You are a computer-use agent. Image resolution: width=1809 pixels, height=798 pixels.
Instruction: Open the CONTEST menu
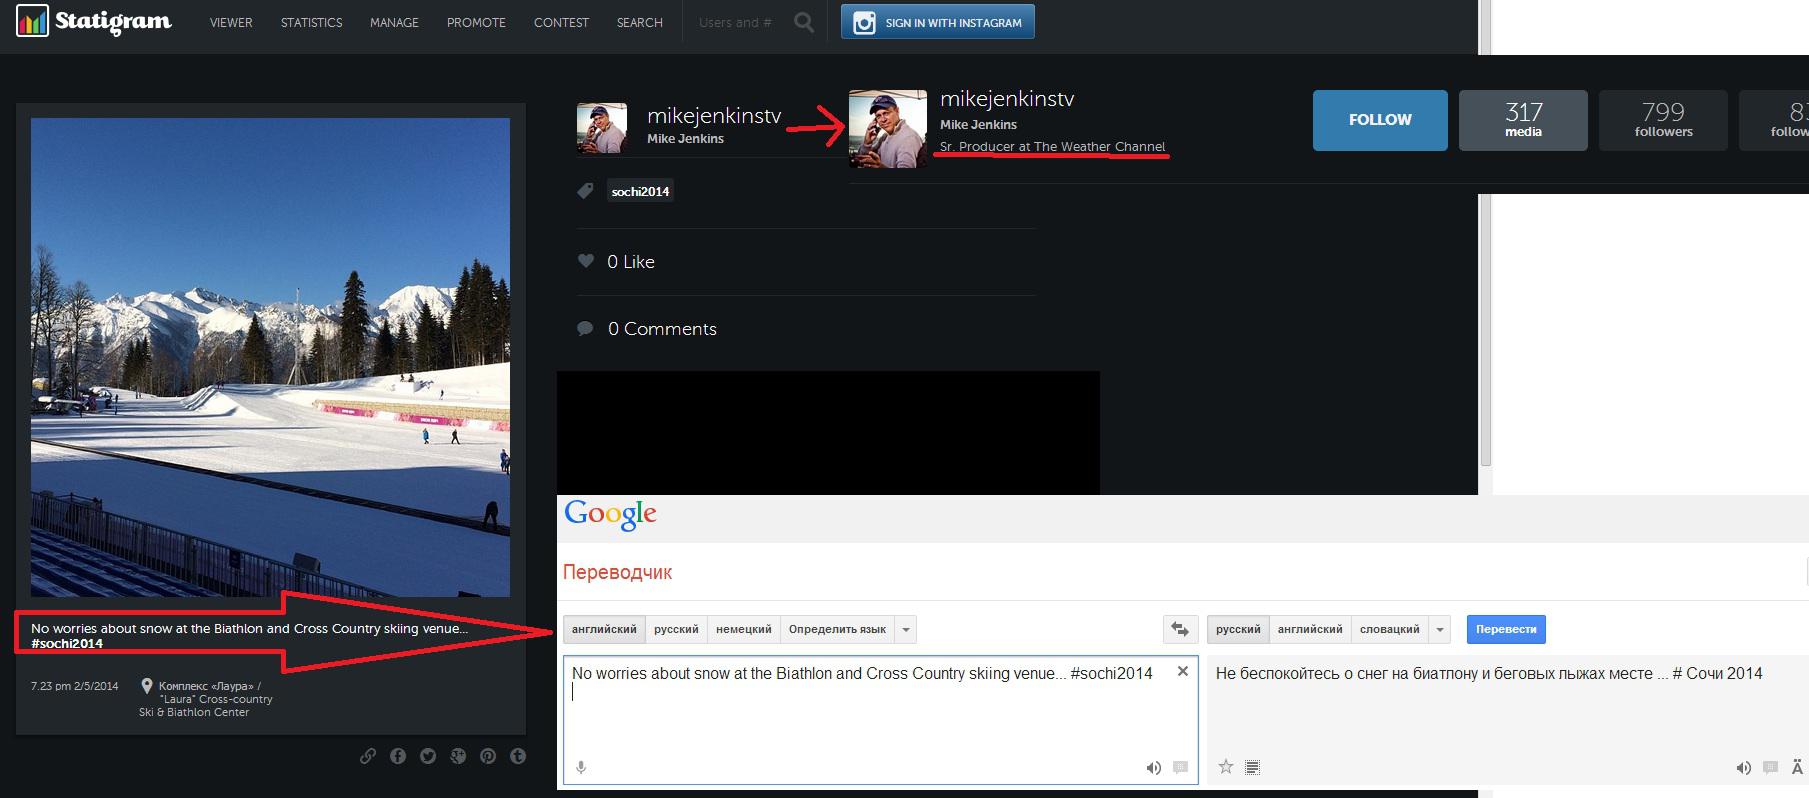pos(561,22)
